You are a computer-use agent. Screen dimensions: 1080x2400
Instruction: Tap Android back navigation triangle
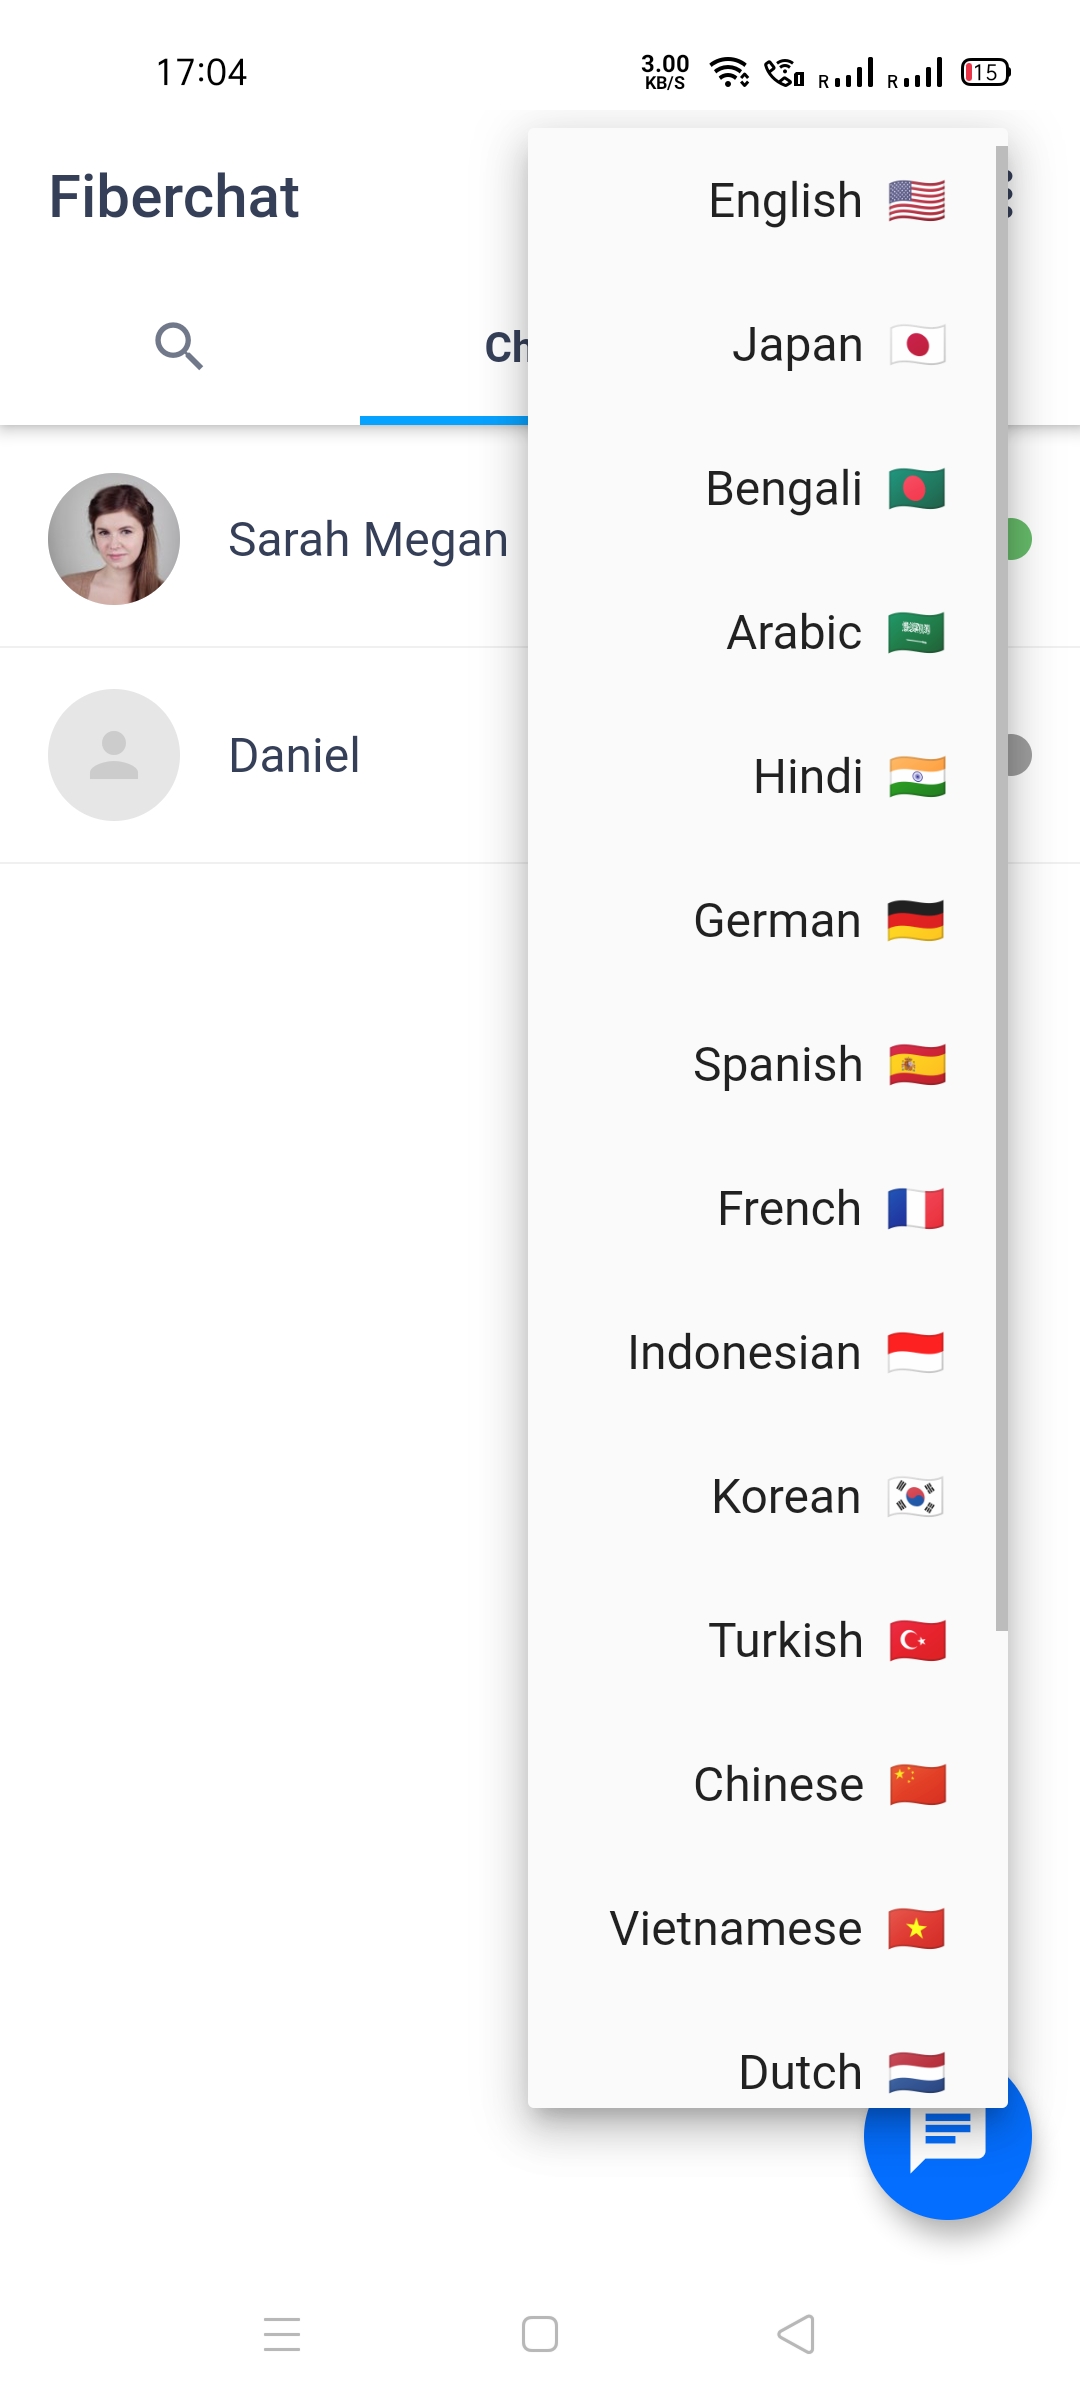[796, 2335]
